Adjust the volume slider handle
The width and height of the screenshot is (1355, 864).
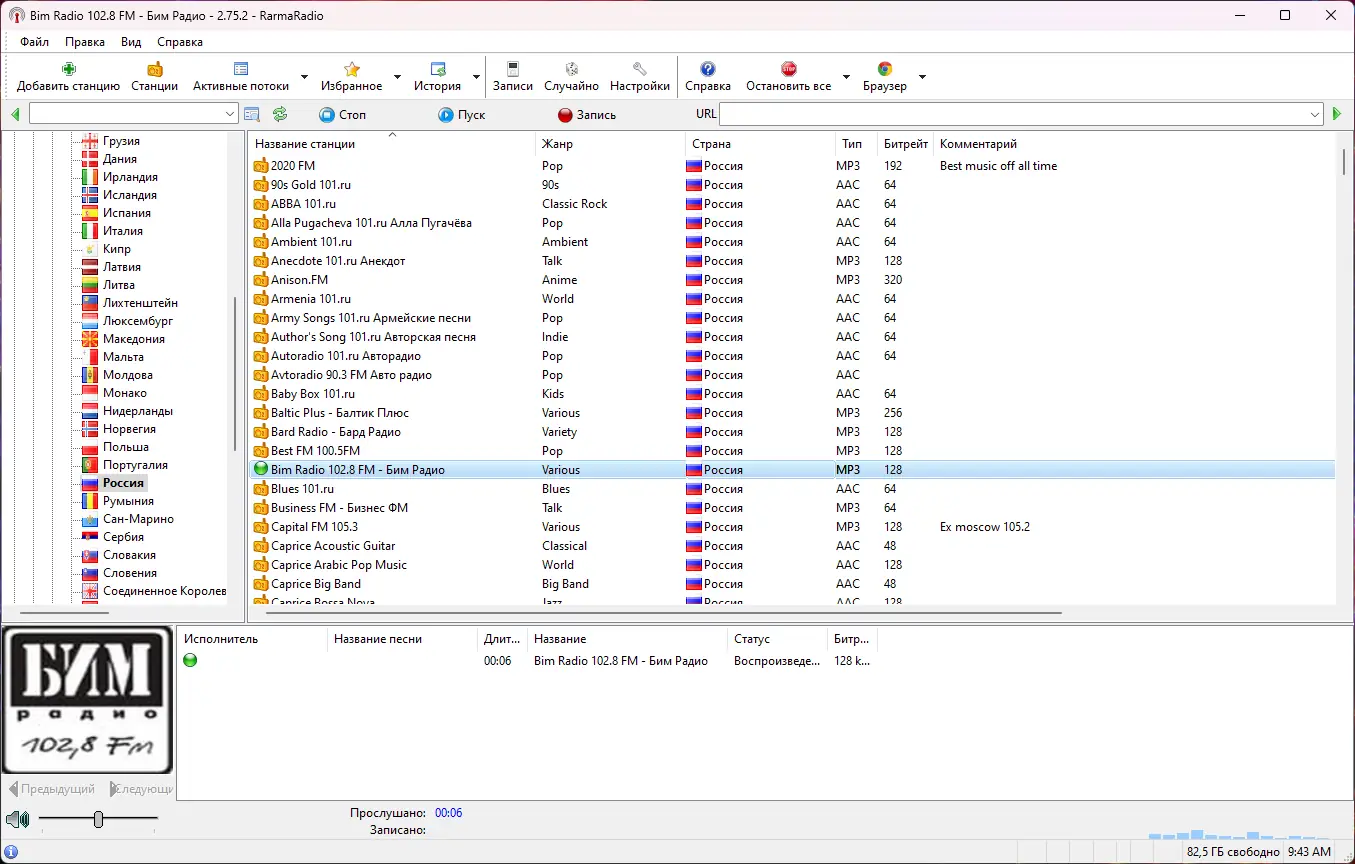click(98, 820)
